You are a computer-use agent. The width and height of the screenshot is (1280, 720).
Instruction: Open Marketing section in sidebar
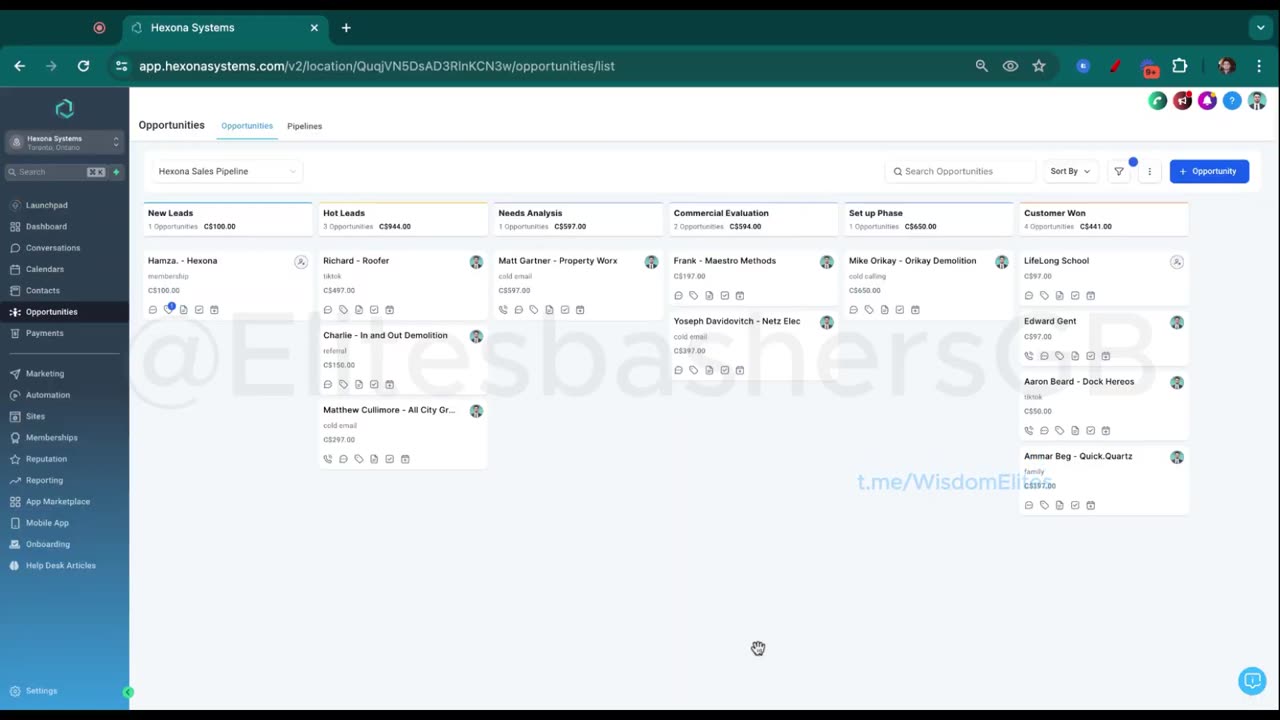(45, 374)
